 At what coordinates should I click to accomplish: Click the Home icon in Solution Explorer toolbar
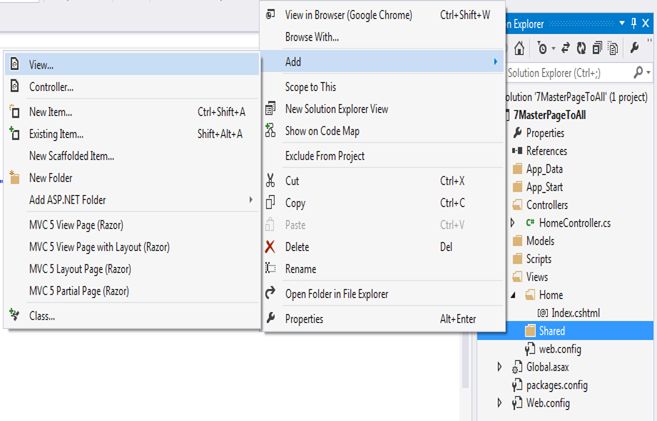click(519, 48)
